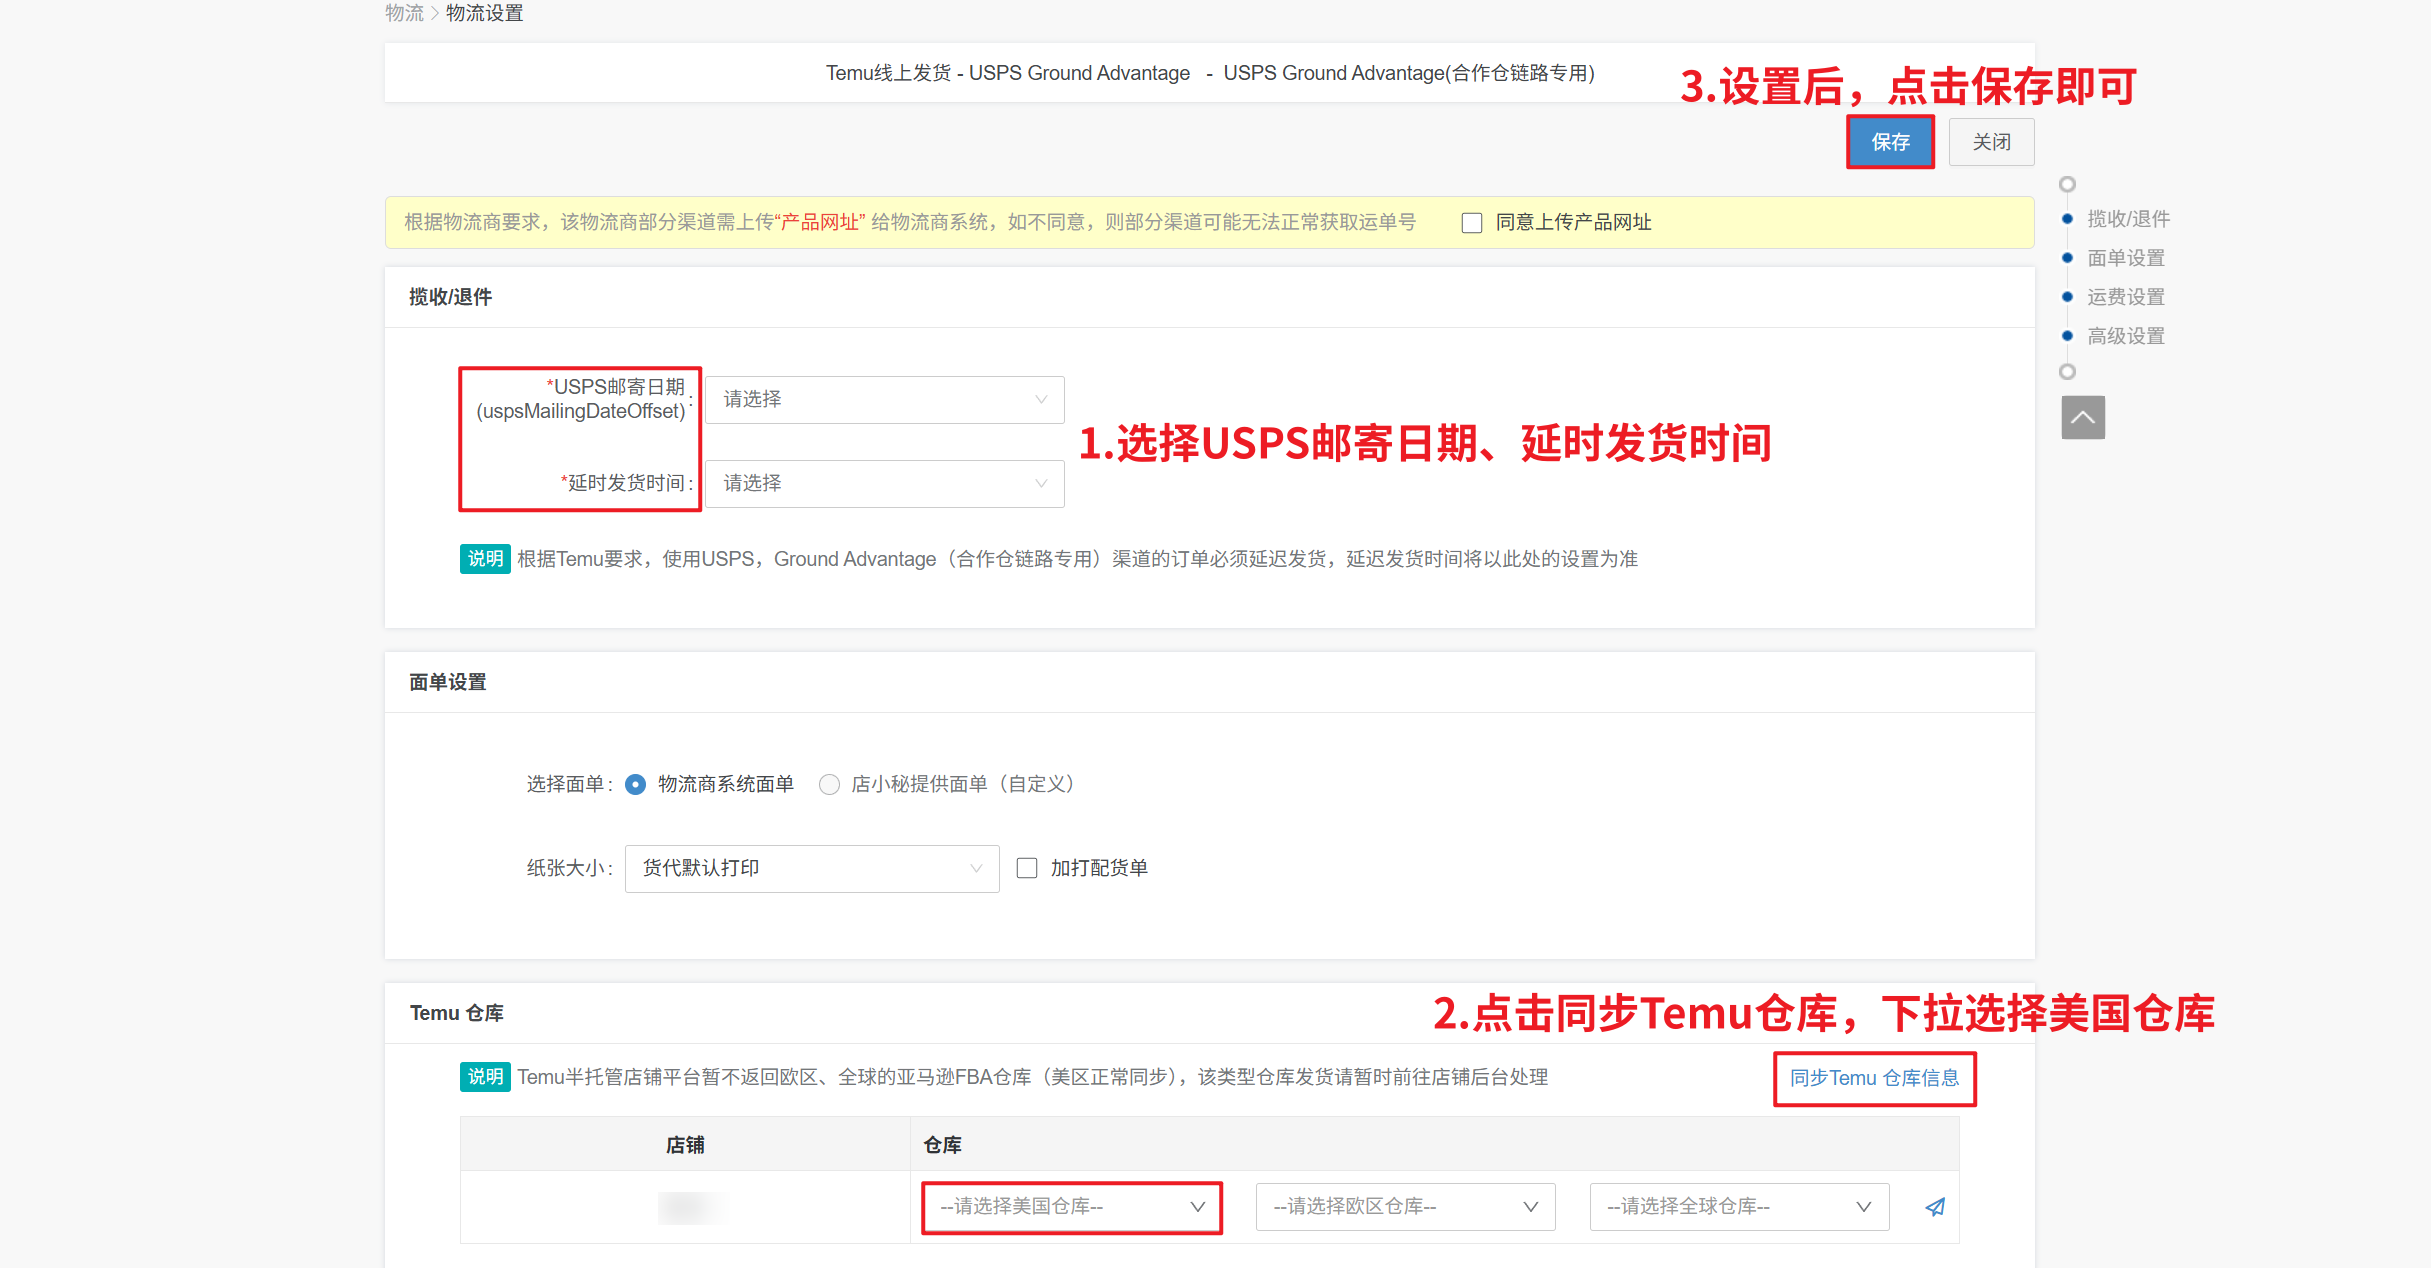The image size is (2431, 1268).
Task: Jump to 面单设置 in side navigation
Action: click(2125, 258)
